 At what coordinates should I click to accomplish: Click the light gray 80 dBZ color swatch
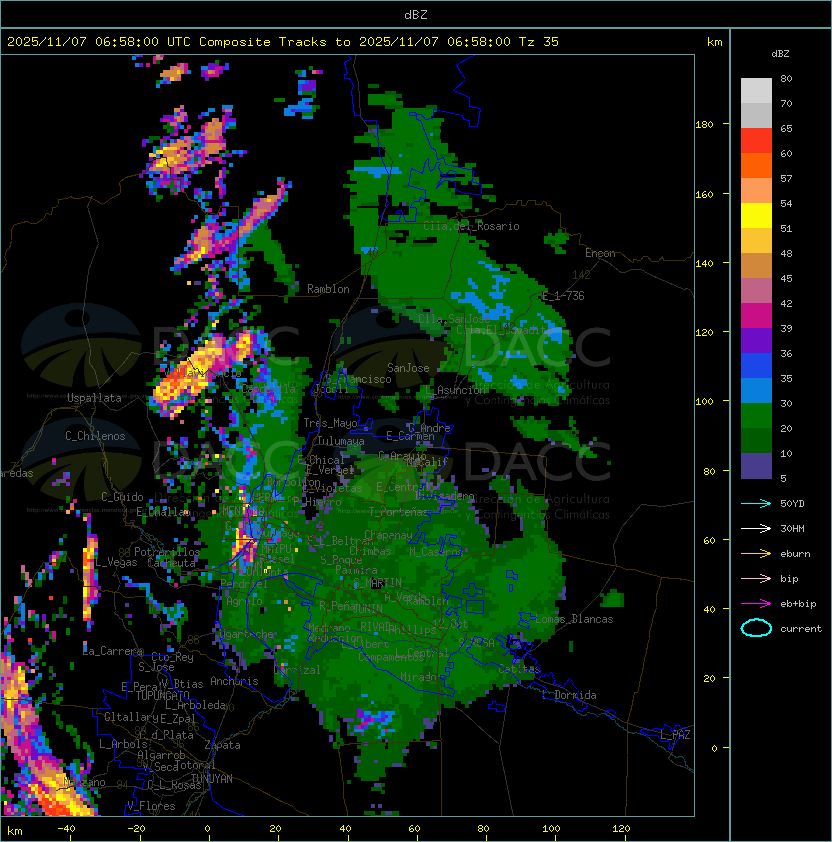tap(756, 90)
